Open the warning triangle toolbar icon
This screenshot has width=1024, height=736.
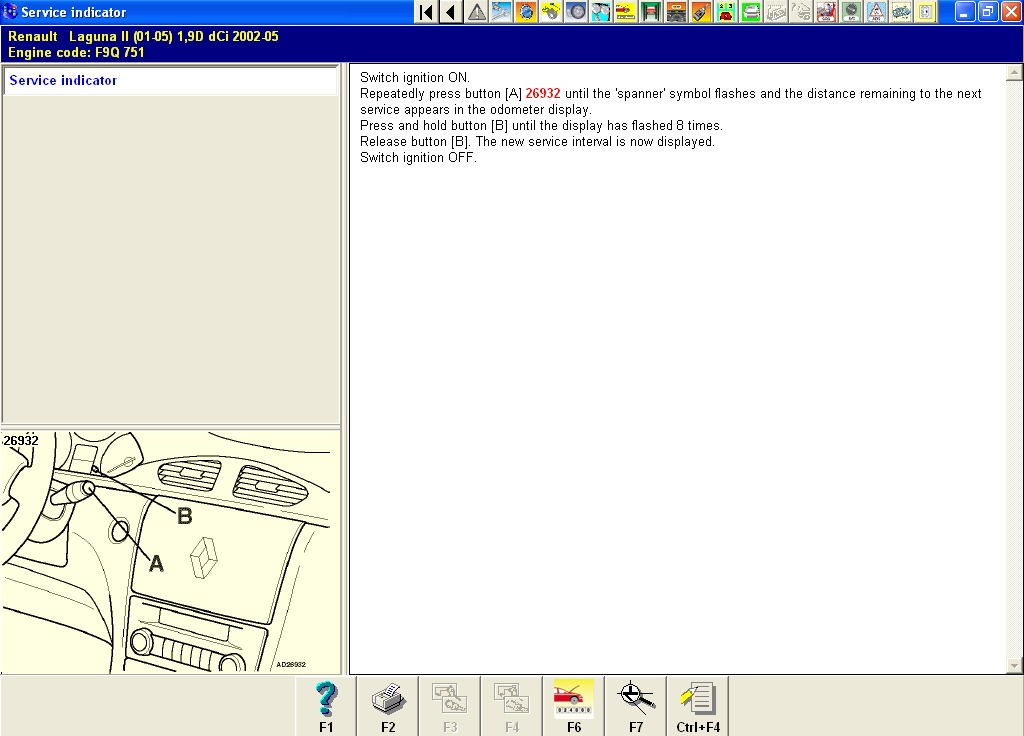(x=477, y=12)
